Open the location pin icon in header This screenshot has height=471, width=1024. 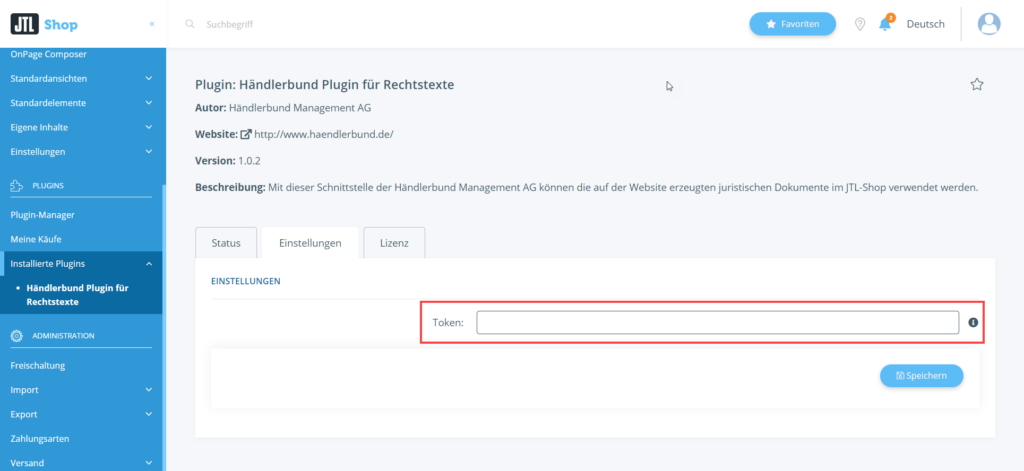(860, 24)
